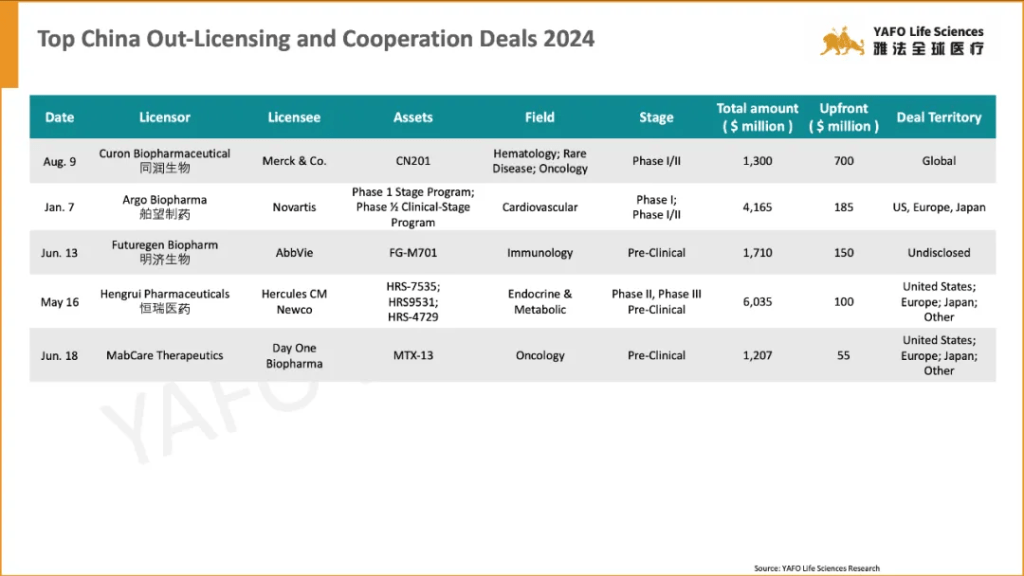
Task: Click the Merck & Co. licensee cell
Action: pos(294,161)
